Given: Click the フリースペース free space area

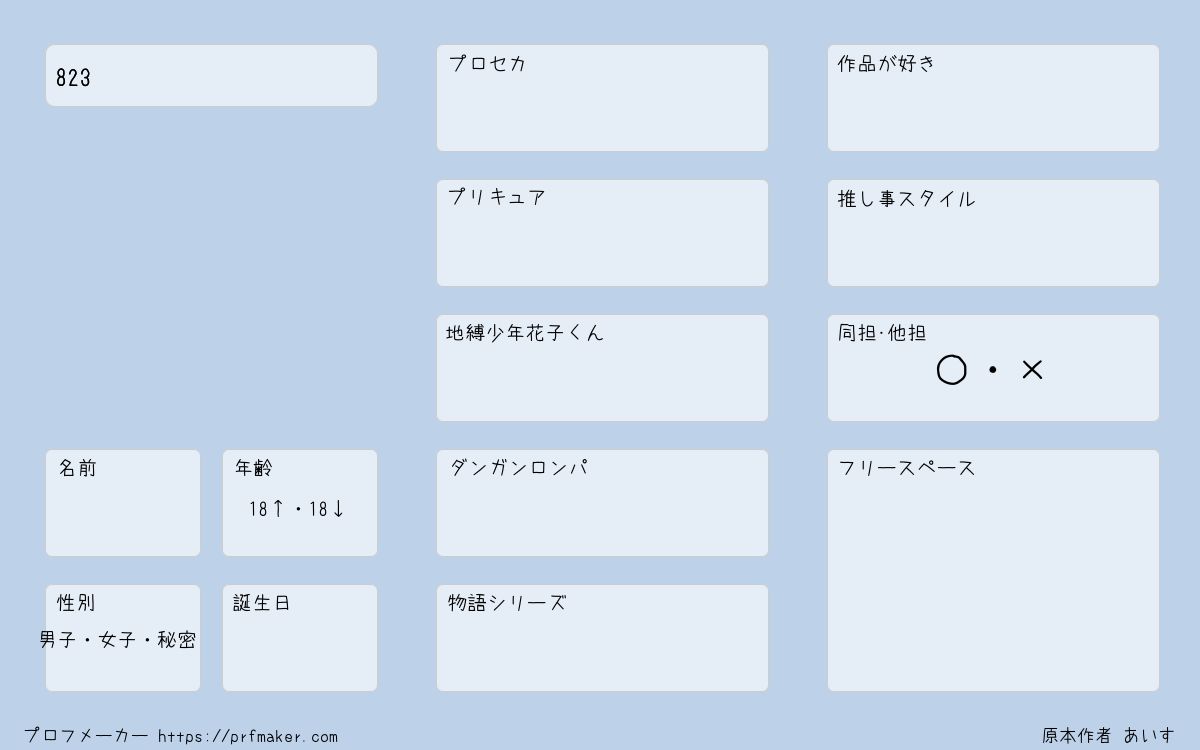Looking at the screenshot, I should click(993, 570).
